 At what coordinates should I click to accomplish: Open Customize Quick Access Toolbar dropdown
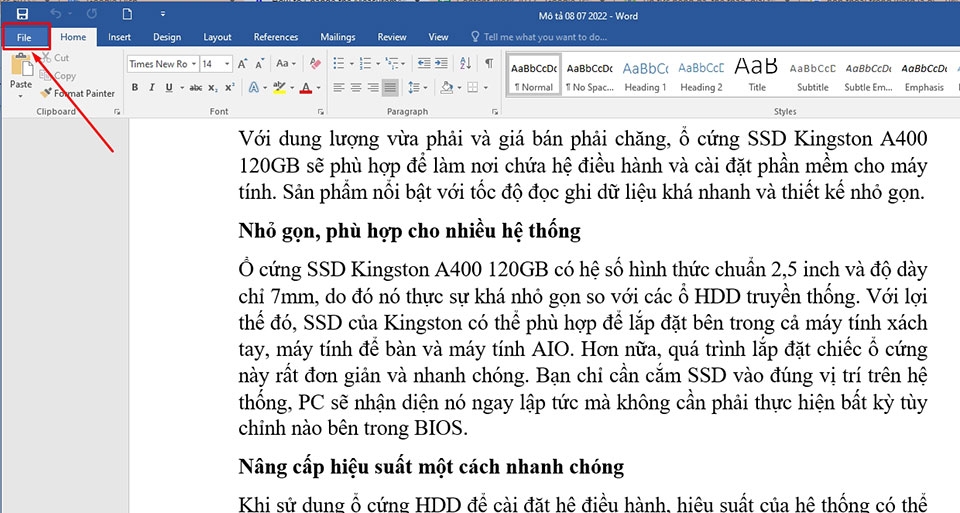point(163,13)
